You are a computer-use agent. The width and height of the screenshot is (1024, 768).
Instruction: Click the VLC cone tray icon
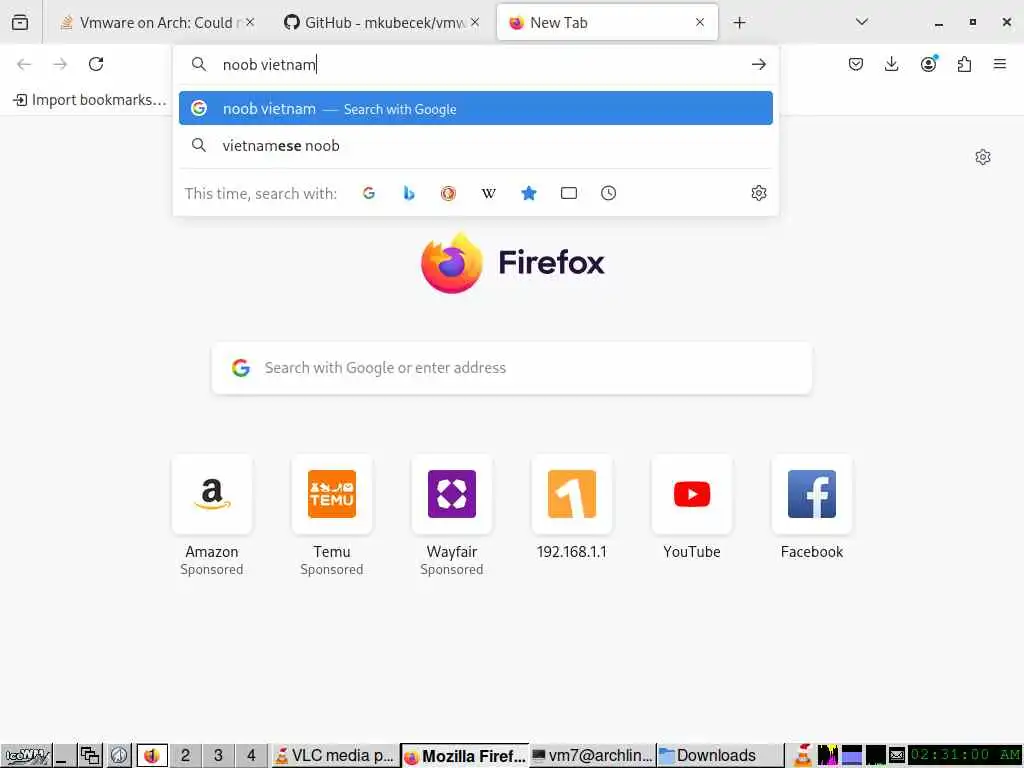coord(803,756)
